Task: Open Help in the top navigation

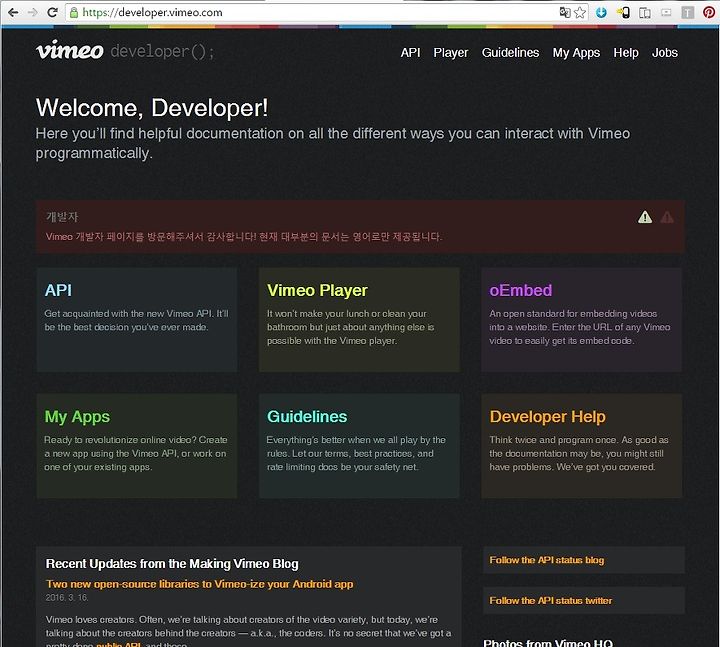Action: [626, 53]
